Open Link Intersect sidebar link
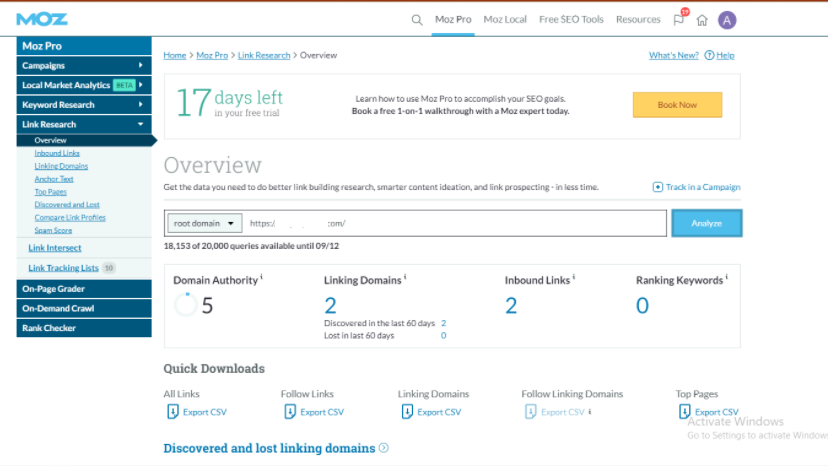 pos(55,248)
